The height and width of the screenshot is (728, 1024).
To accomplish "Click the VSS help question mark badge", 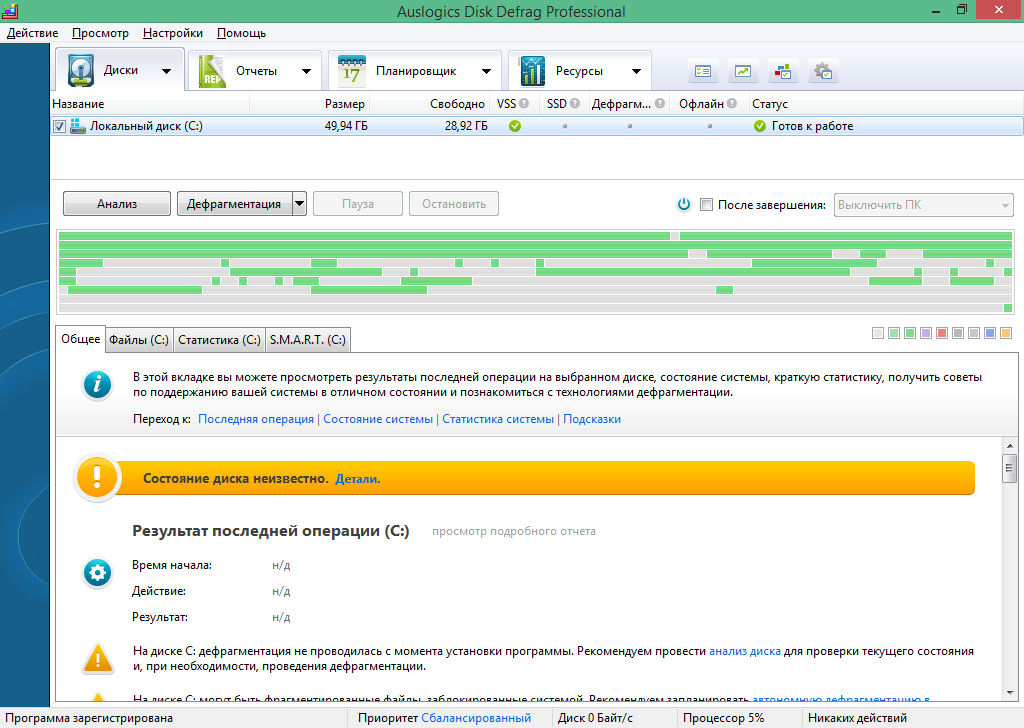I will 524,103.
